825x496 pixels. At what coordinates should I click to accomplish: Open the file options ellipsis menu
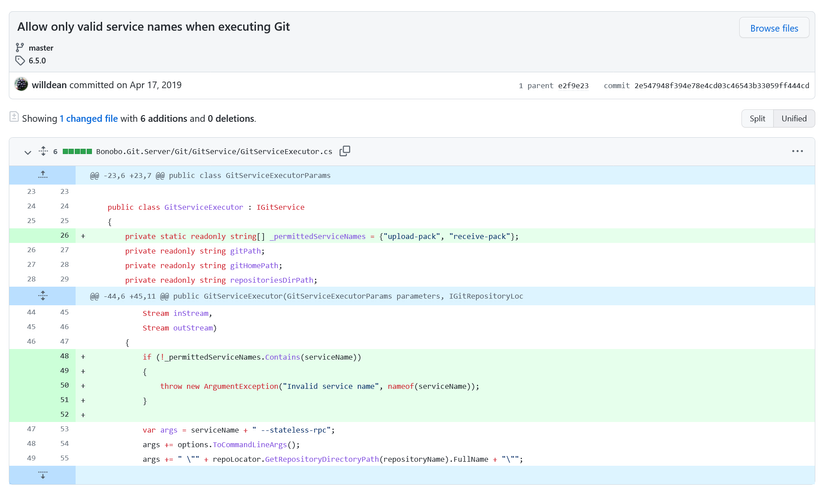click(797, 151)
